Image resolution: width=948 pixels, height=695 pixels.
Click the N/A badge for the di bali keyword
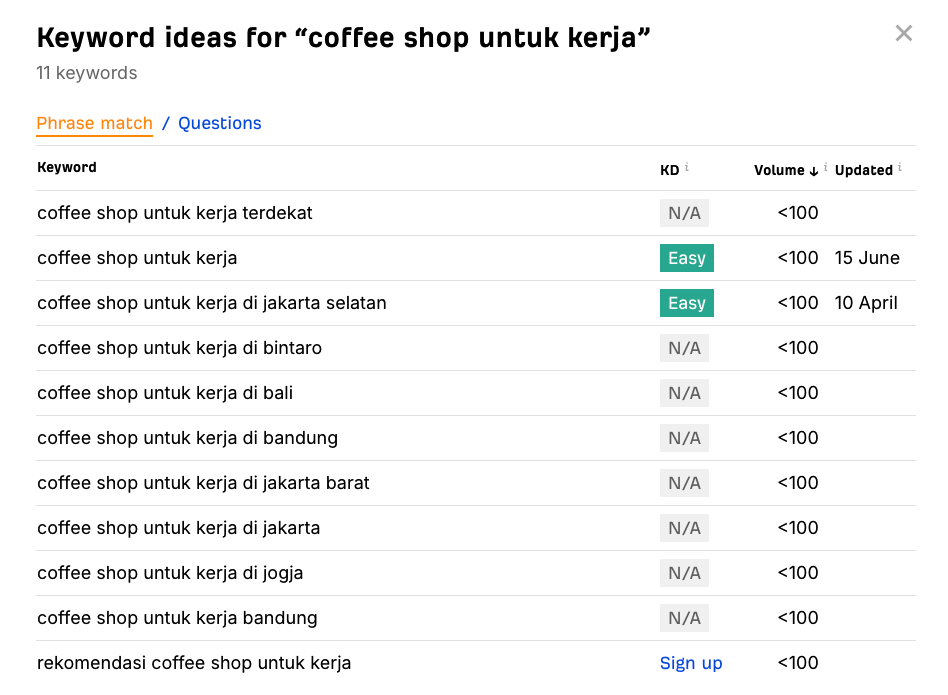[684, 392]
